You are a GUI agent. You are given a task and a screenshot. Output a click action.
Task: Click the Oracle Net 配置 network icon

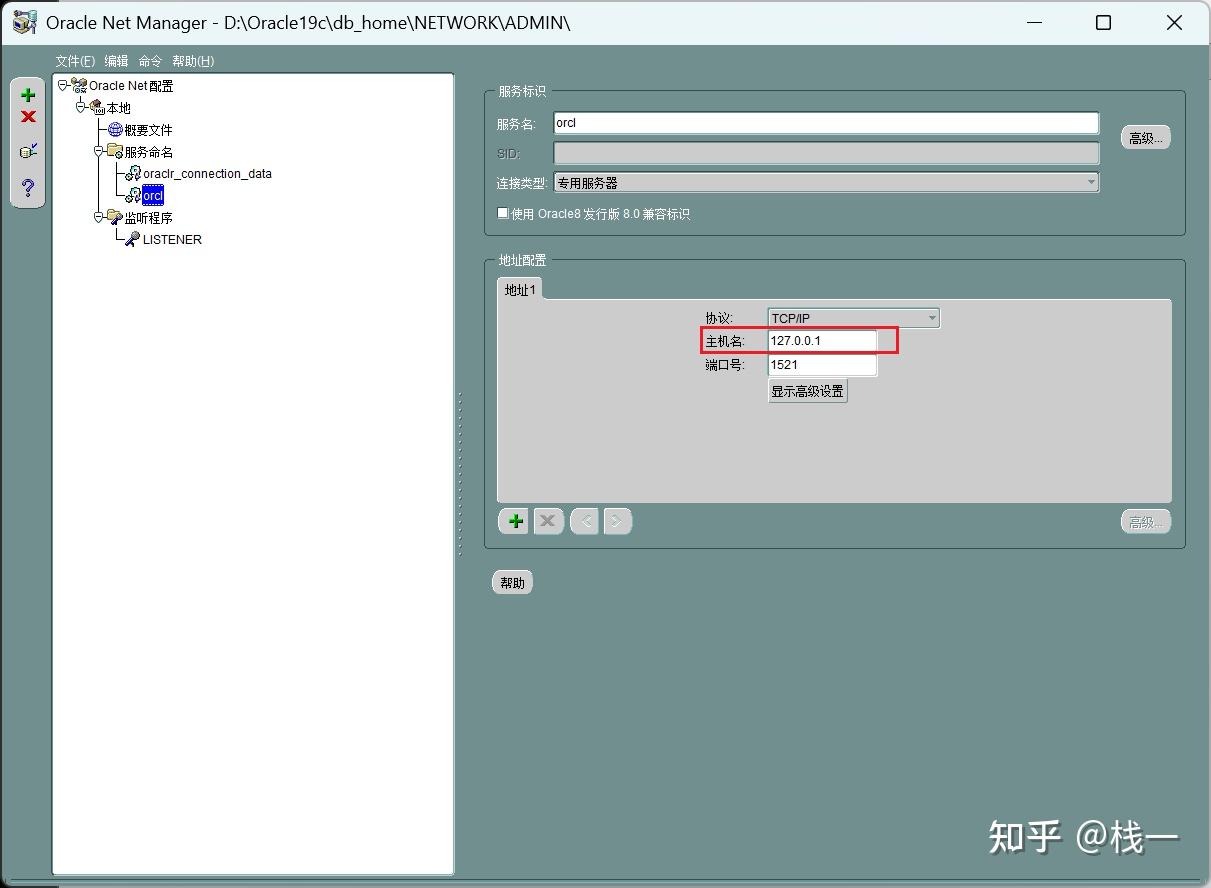(x=79, y=86)
